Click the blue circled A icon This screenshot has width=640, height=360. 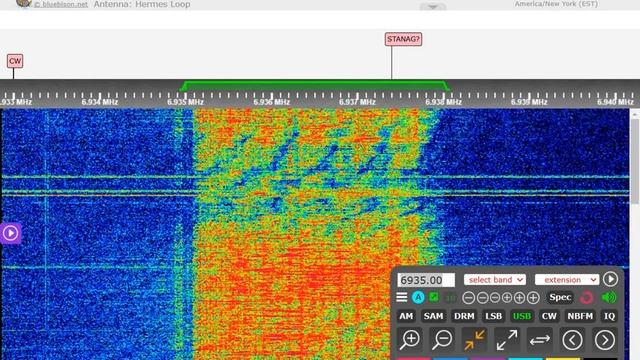(418, 298)
